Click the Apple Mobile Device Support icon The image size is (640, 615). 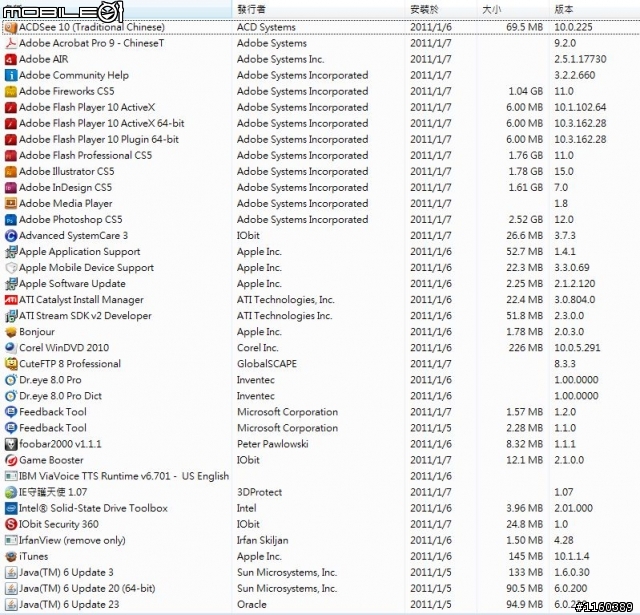point(11,268)
